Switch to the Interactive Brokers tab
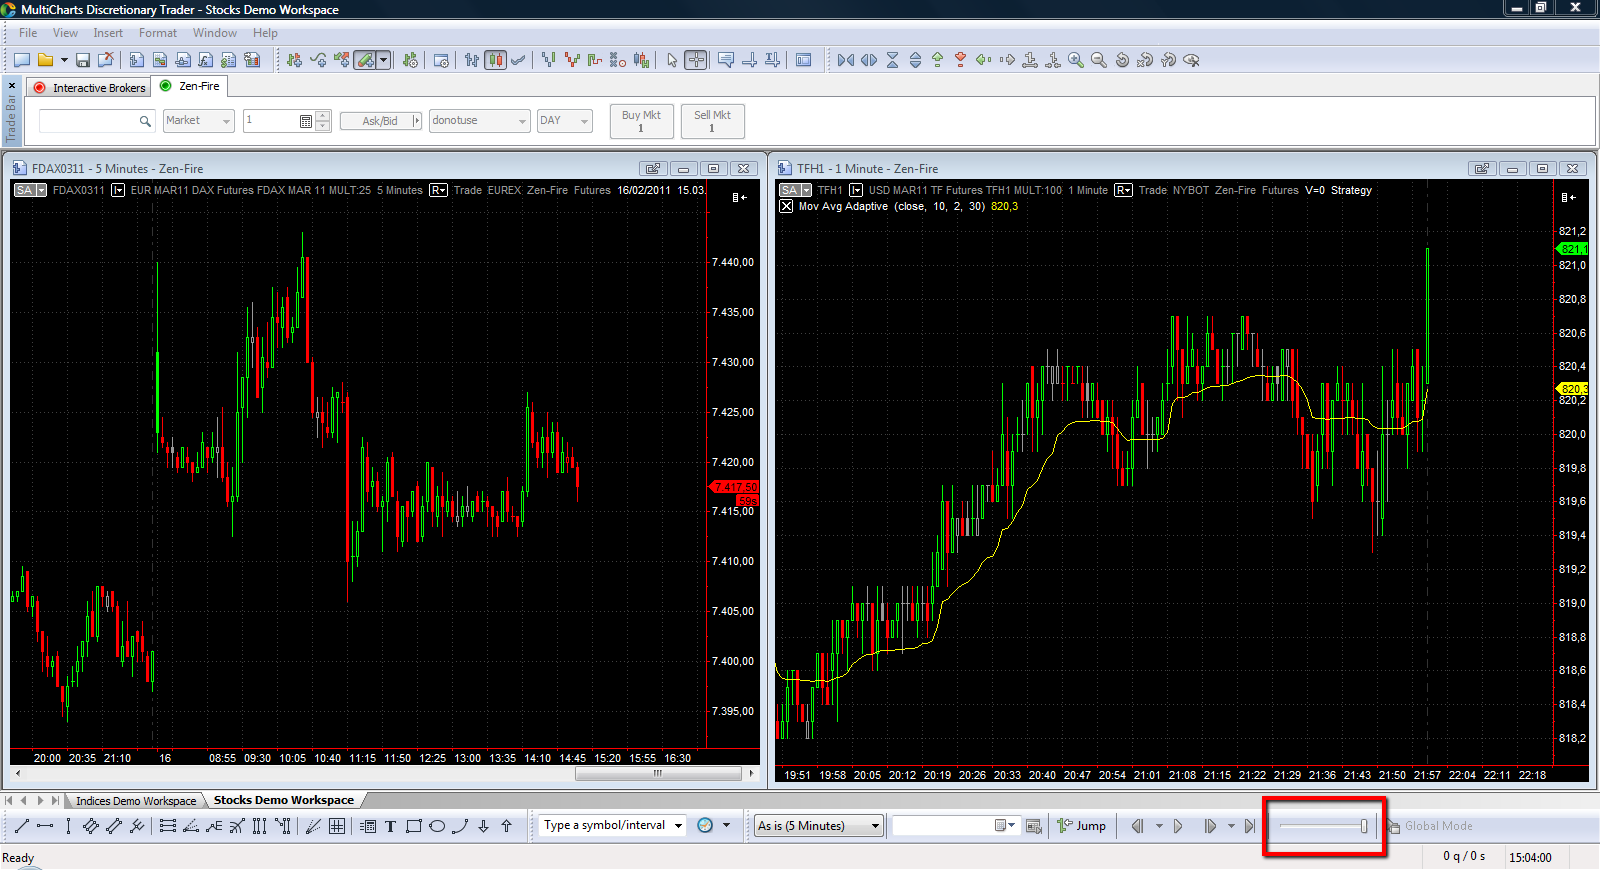The image size is (1600, 870). pyautogui.click(x=90, y=88)
